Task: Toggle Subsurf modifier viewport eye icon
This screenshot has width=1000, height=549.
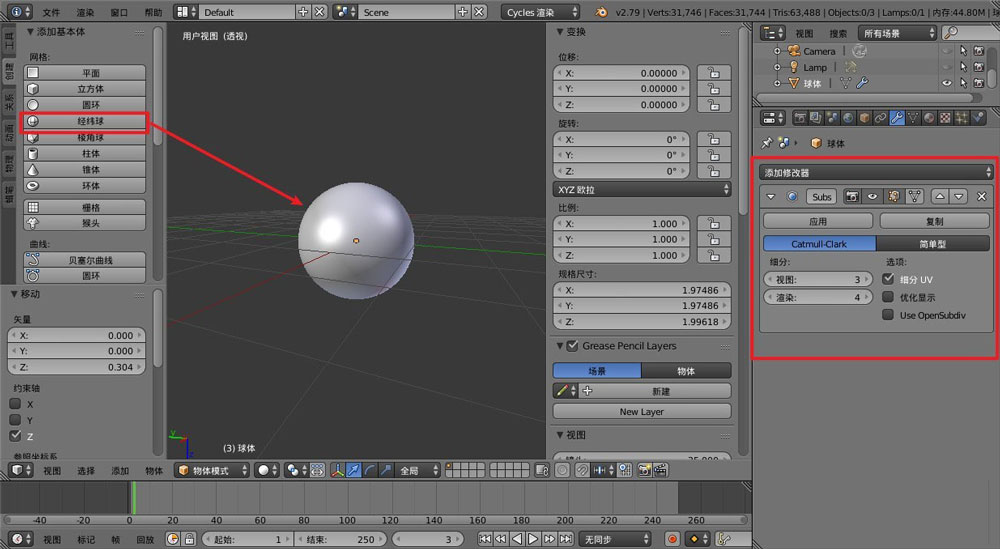Action: (872, 196)
